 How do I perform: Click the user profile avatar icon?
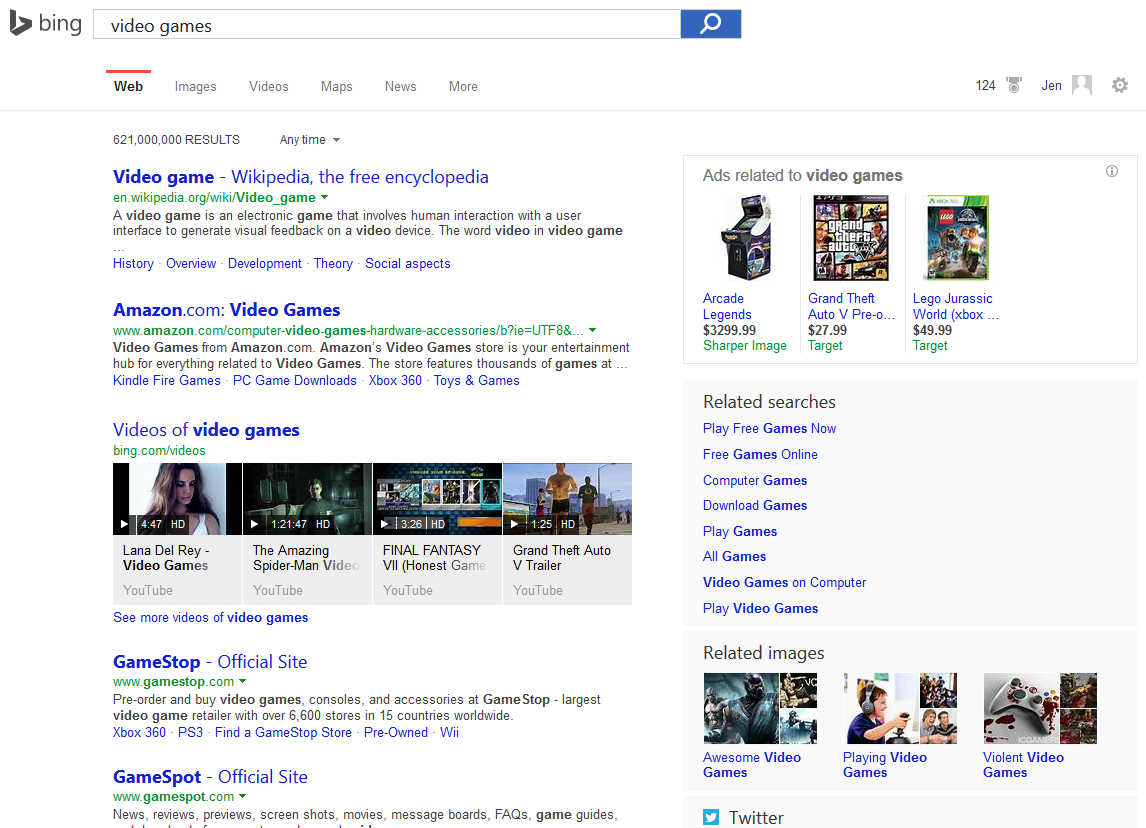[x=1082, y=86]
